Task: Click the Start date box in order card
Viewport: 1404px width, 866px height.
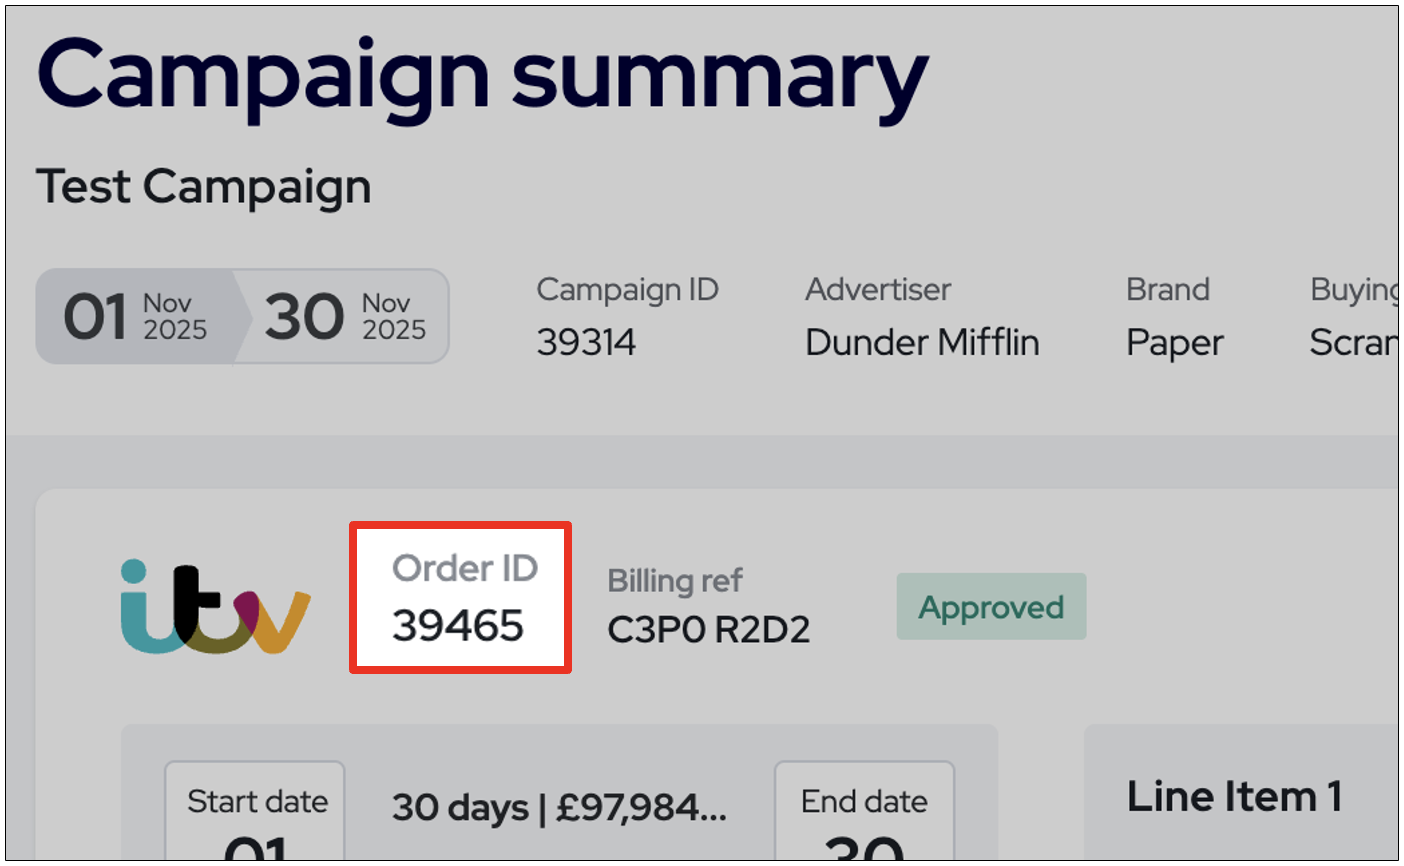Action: (256, 811)
